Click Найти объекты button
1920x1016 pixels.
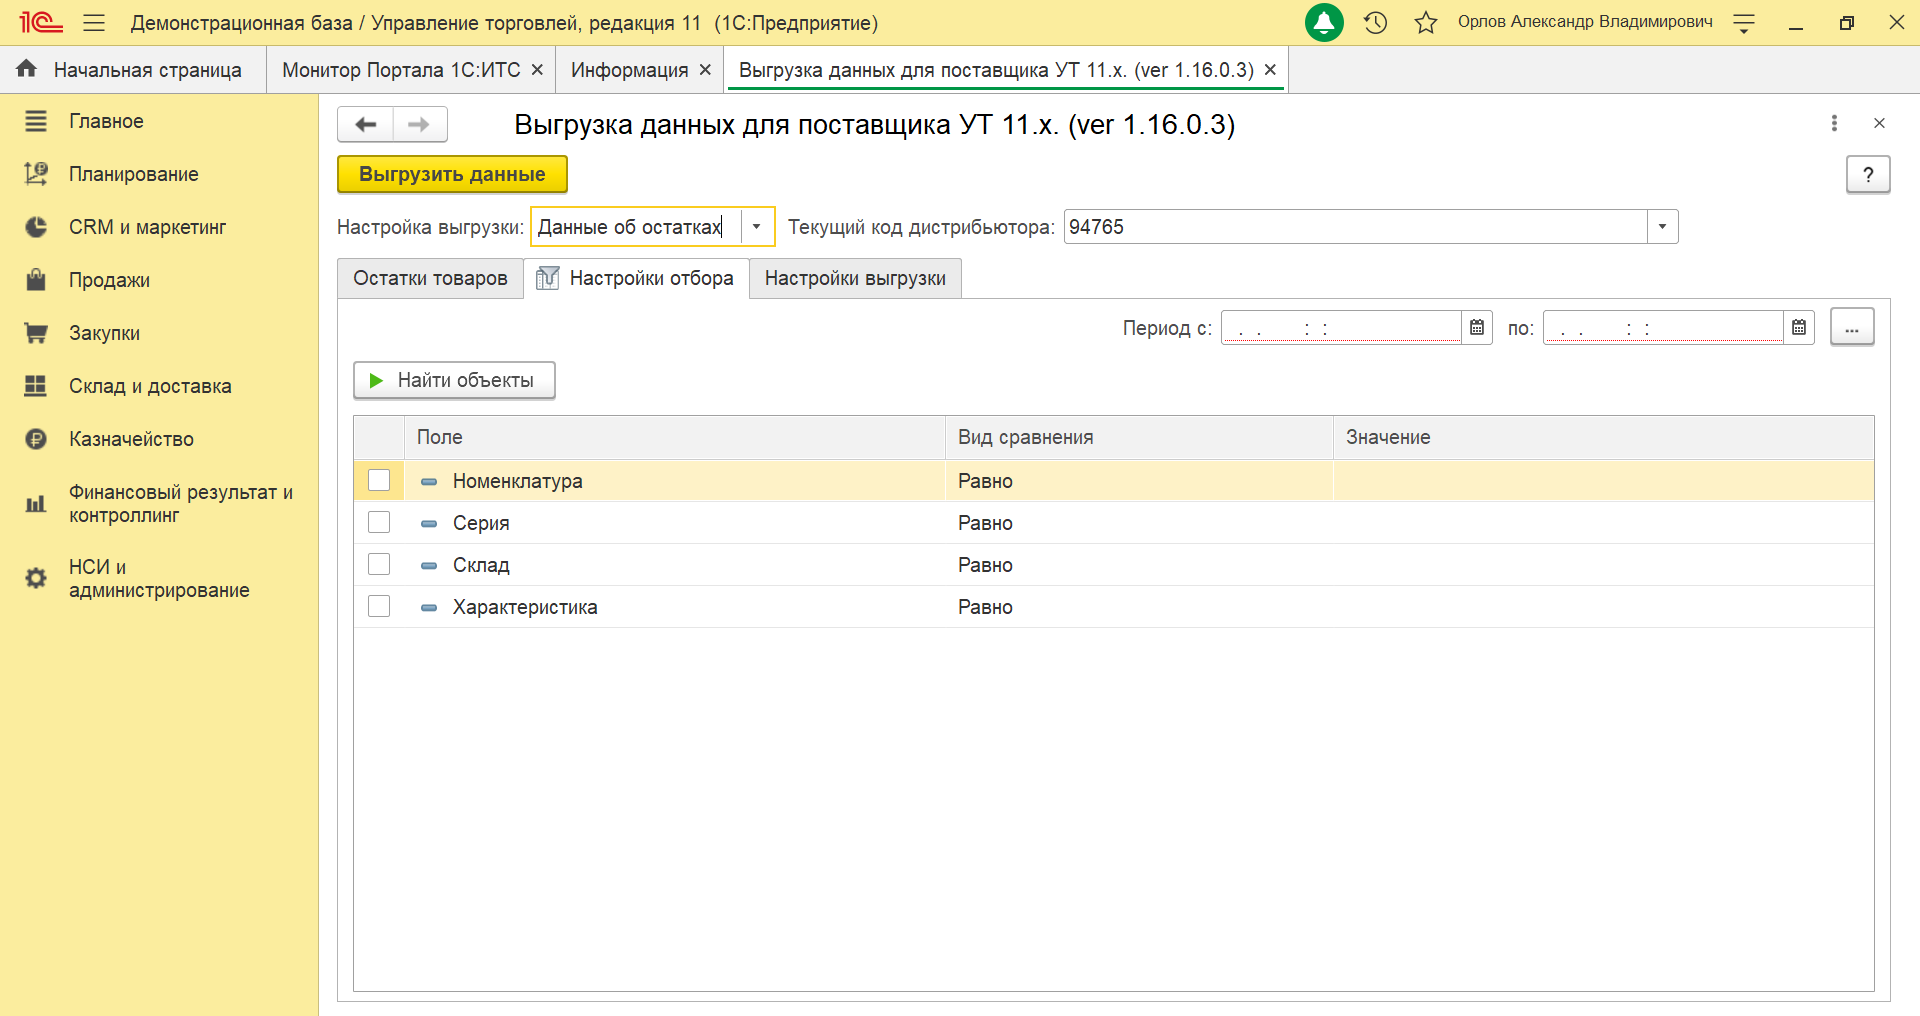pos(454,380)
